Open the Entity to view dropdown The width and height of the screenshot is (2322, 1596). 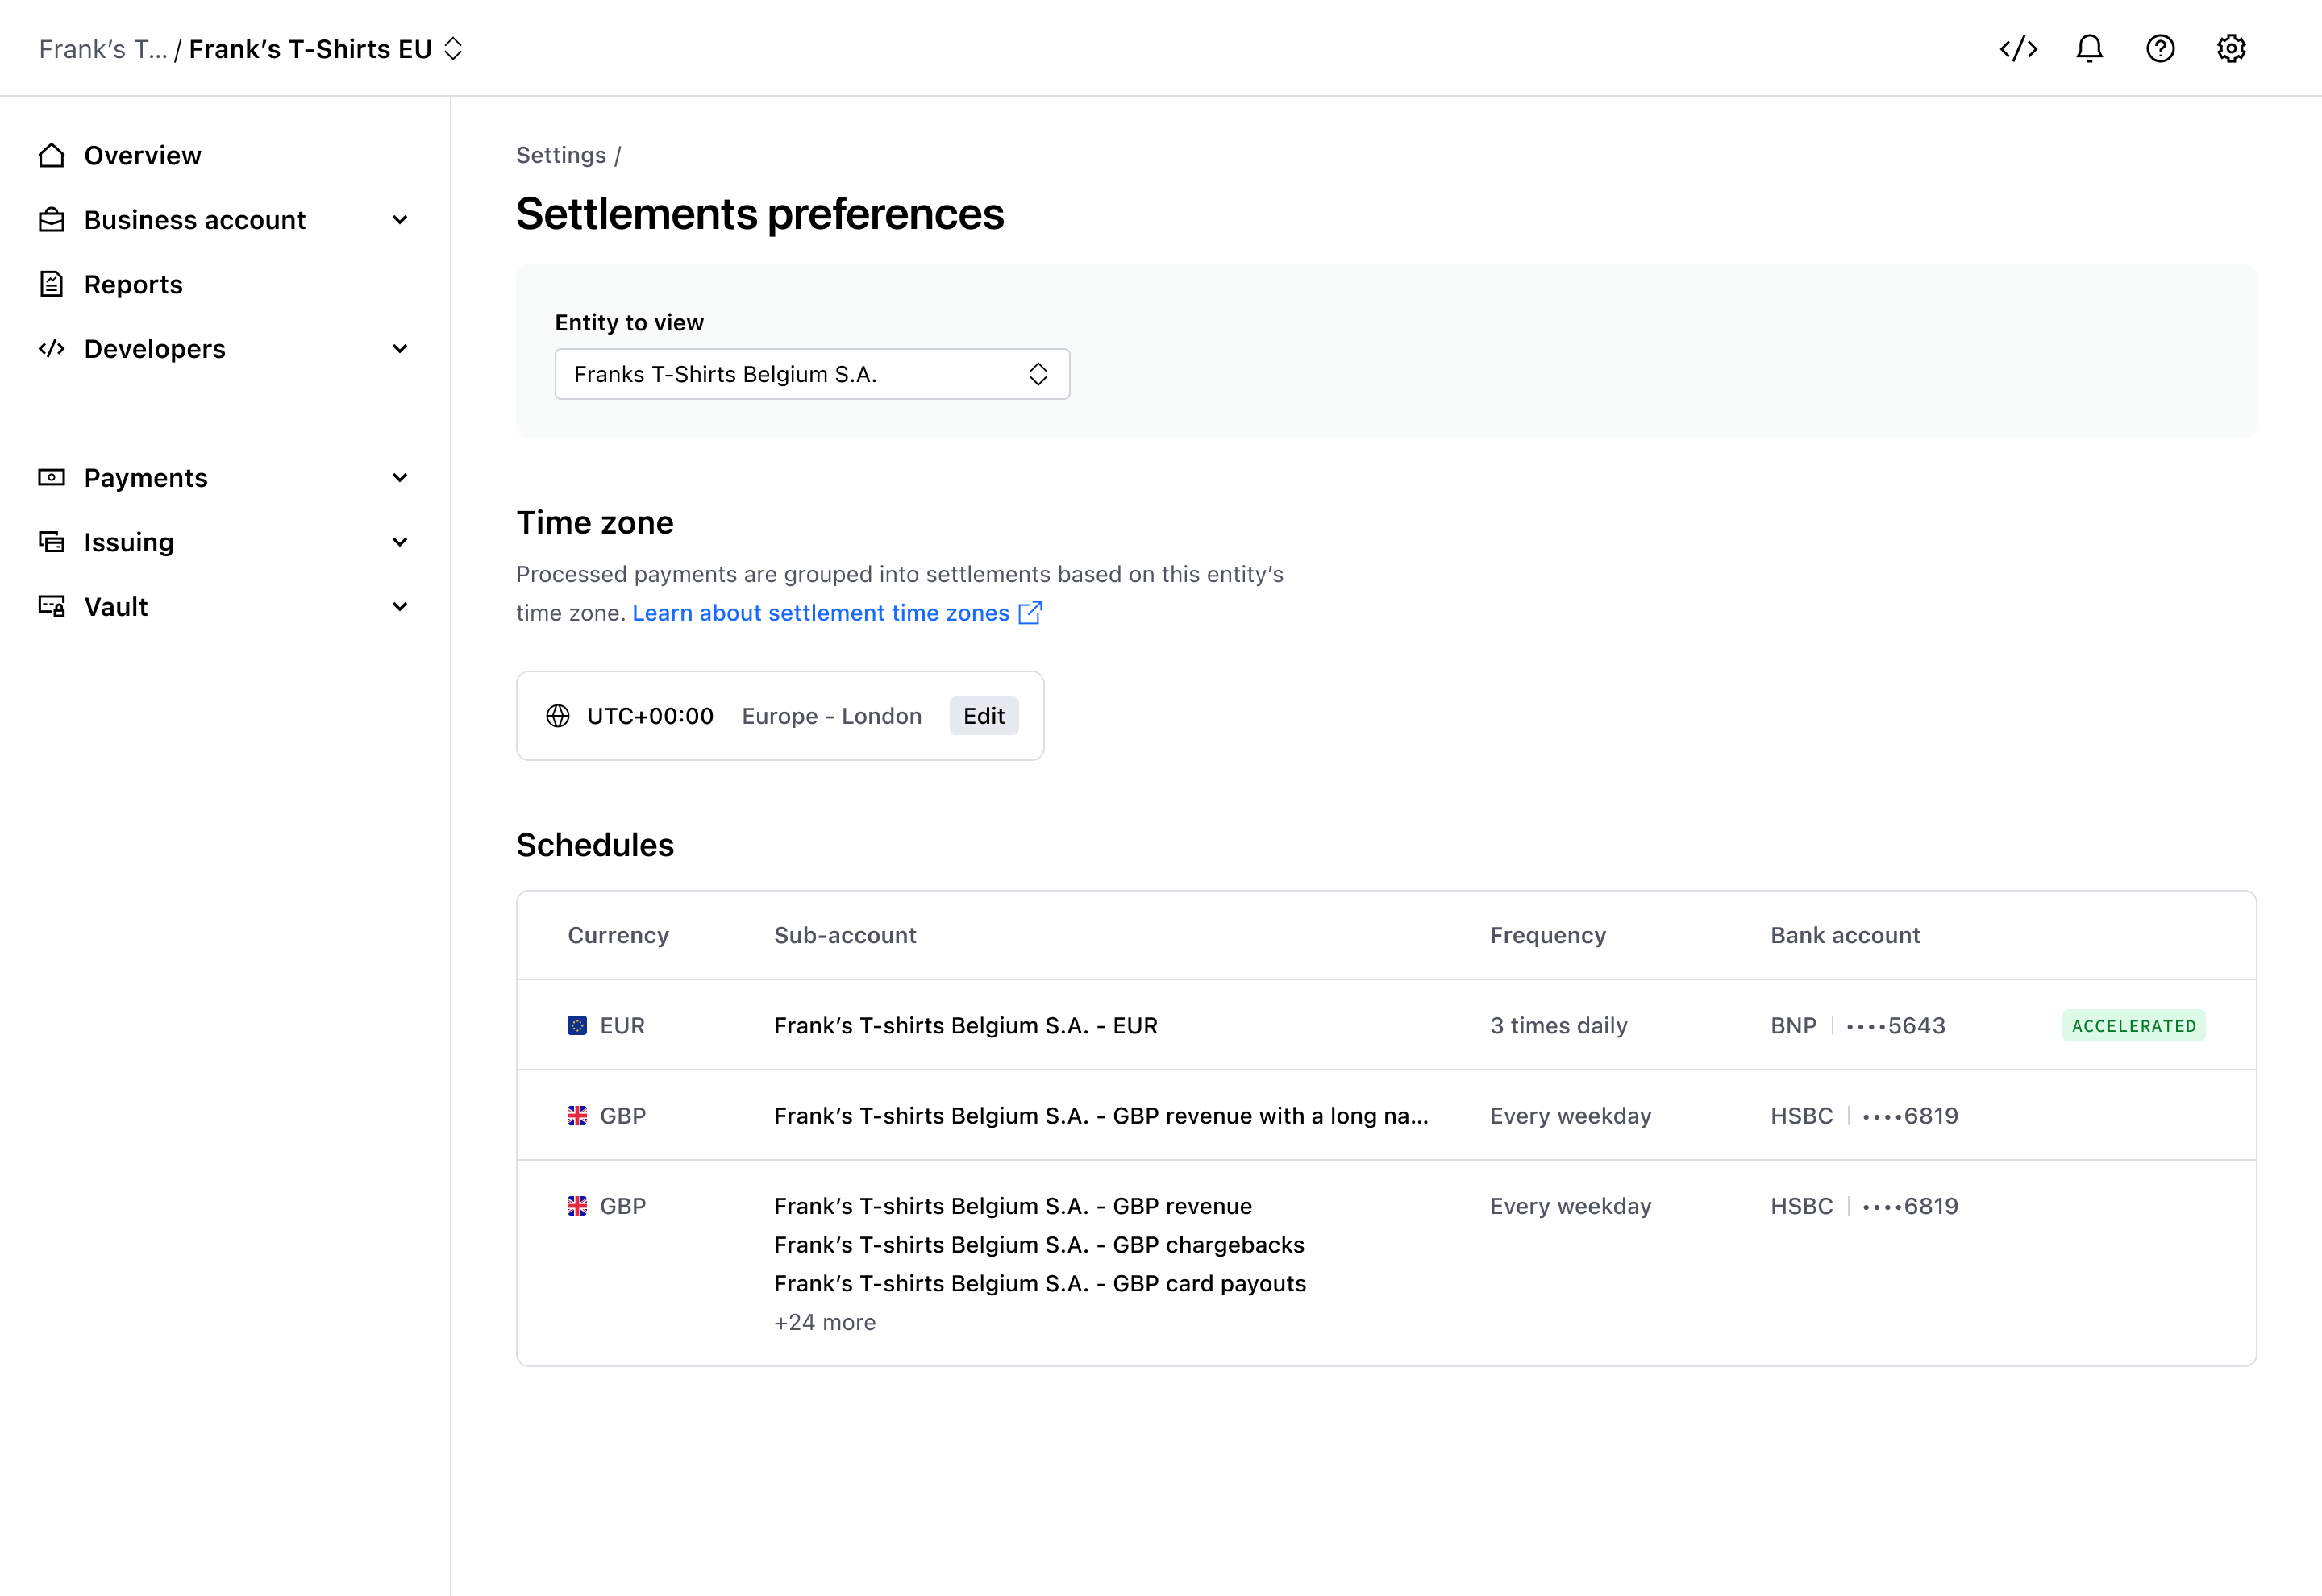pos(812,374)
